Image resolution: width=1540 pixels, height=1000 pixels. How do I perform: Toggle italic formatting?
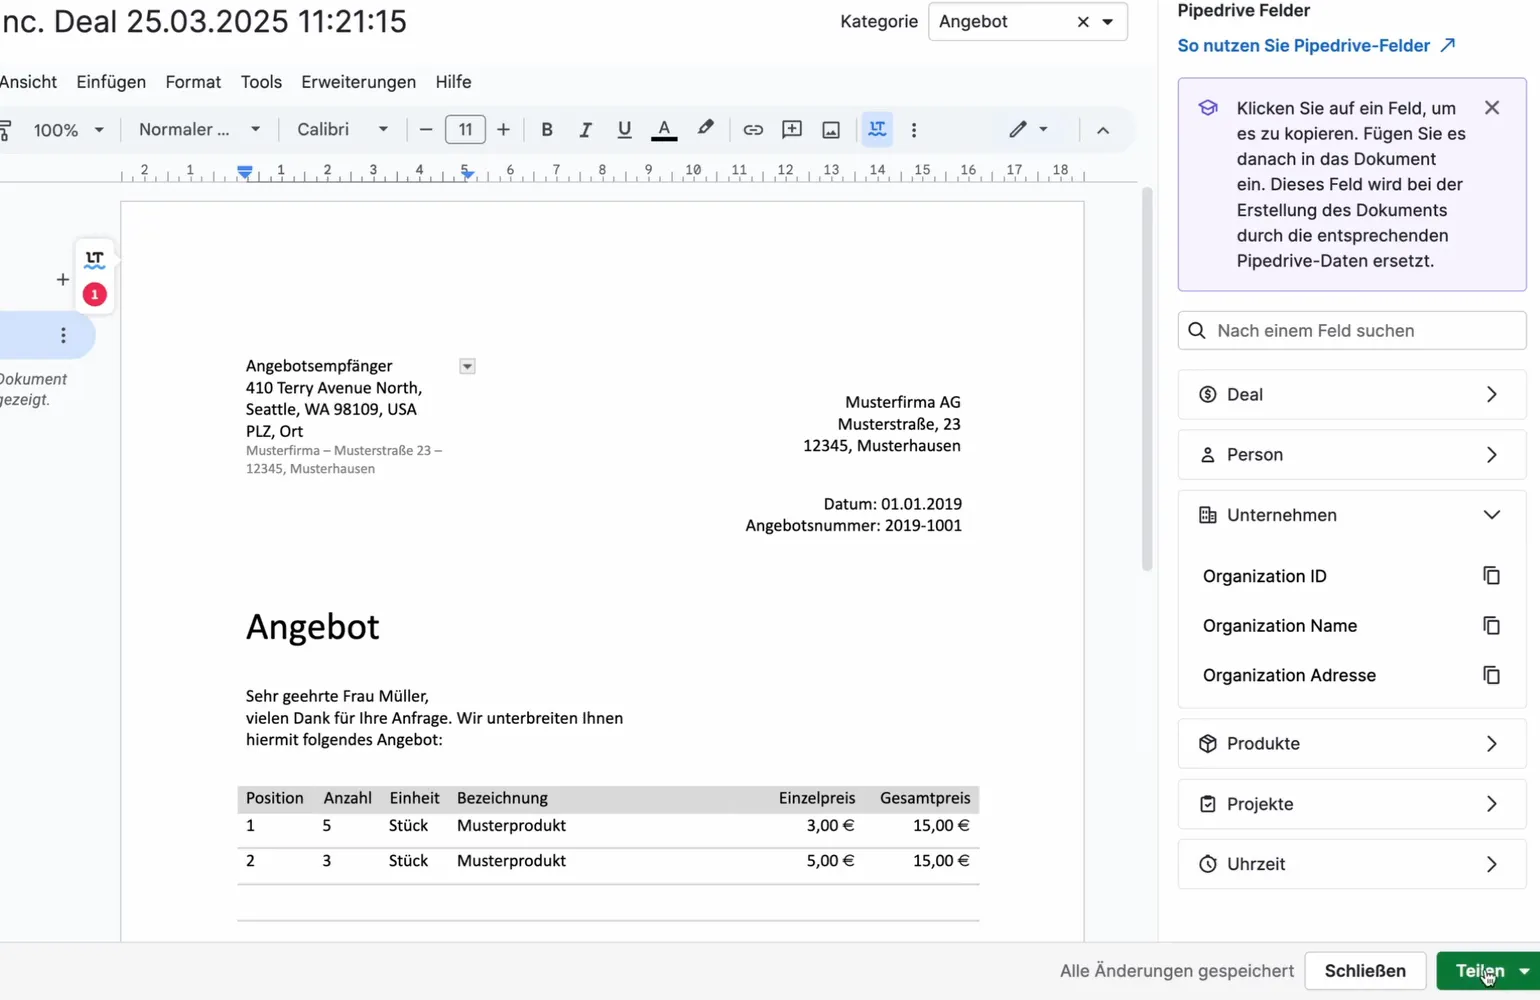tap(585, 130)
